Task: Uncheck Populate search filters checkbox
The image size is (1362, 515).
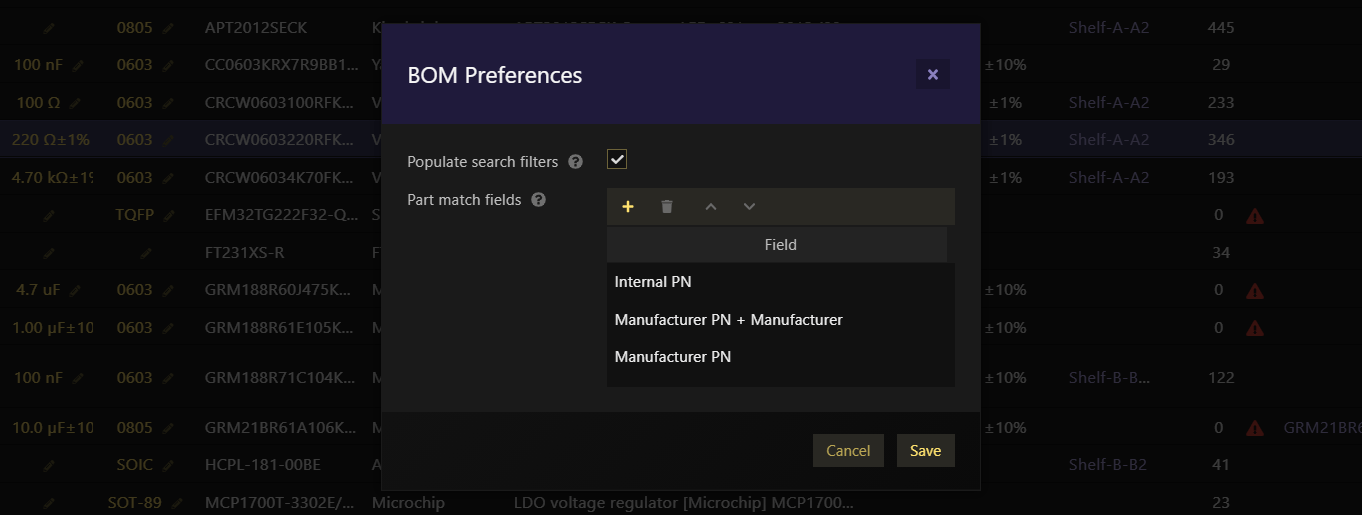Action: tap(617, 160)
